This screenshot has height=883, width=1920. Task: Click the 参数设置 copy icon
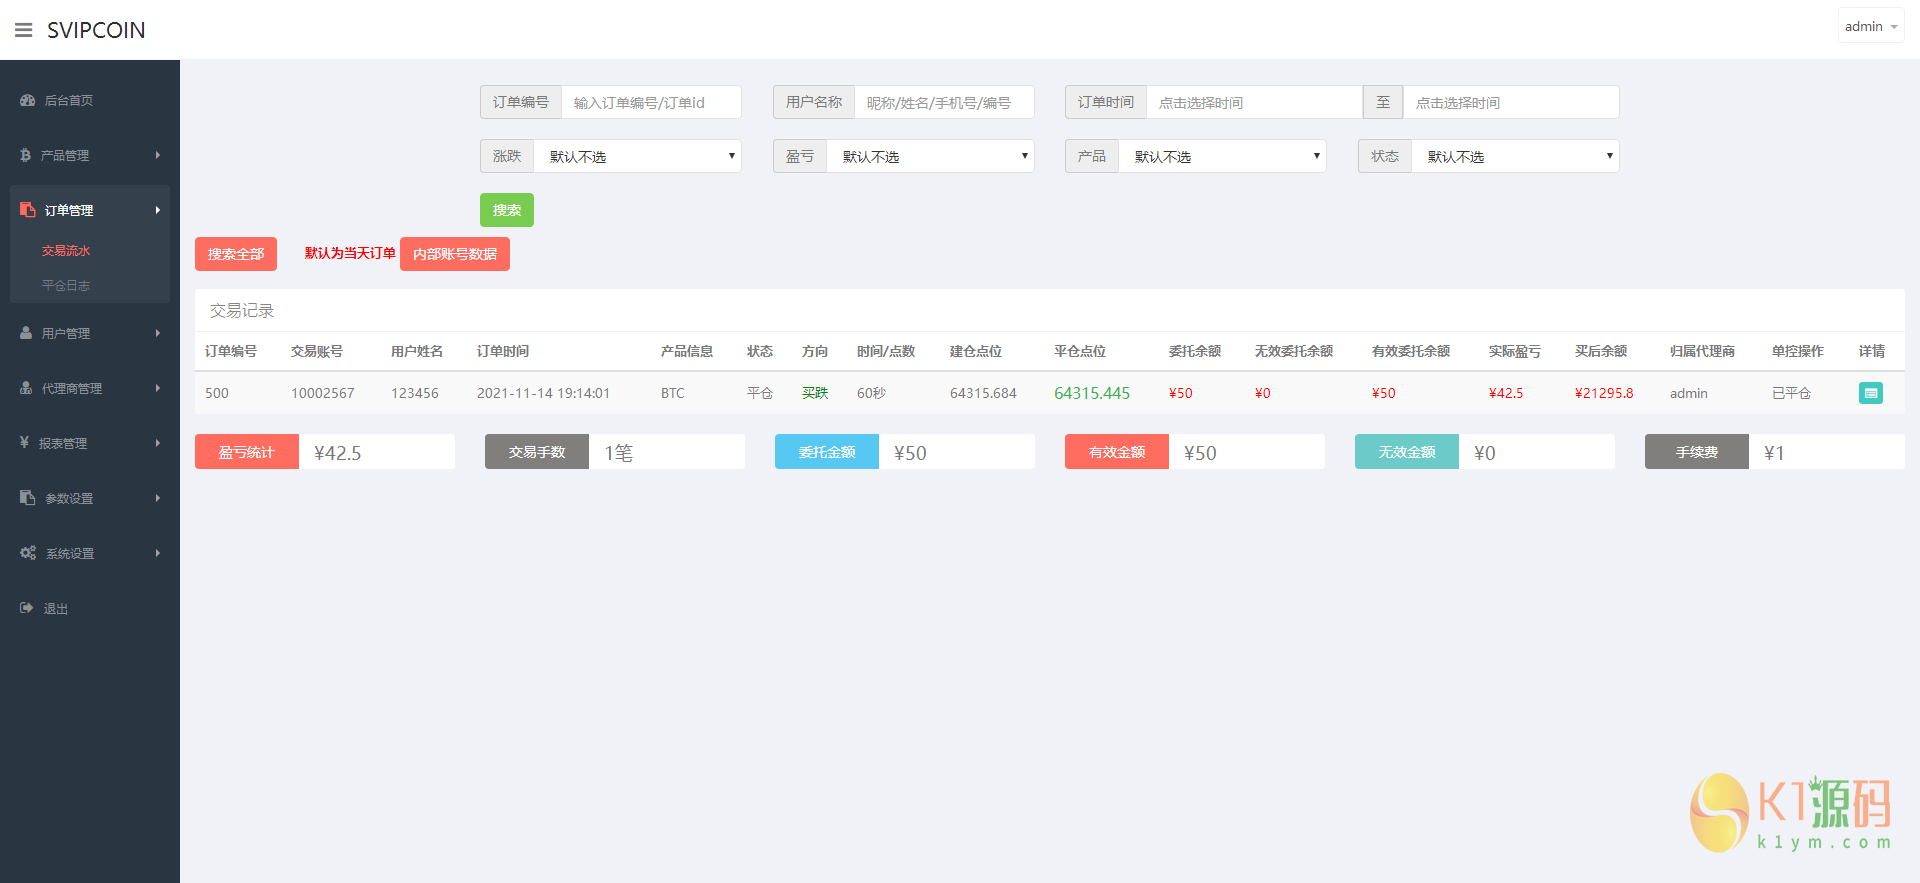(x=28, y=498)
